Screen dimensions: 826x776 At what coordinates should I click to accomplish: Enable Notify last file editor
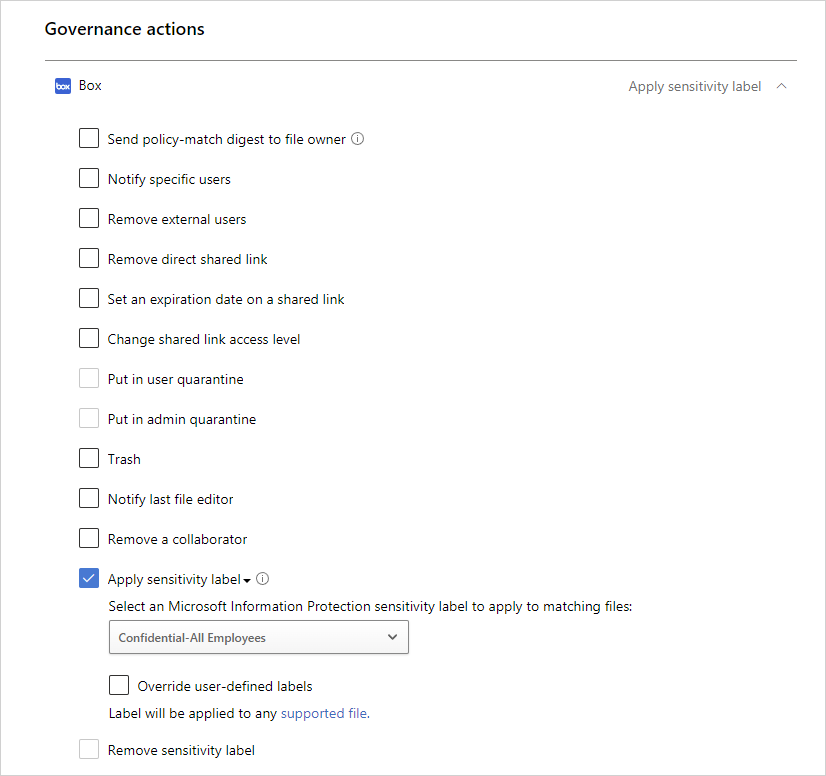click(x=89, y=499)
